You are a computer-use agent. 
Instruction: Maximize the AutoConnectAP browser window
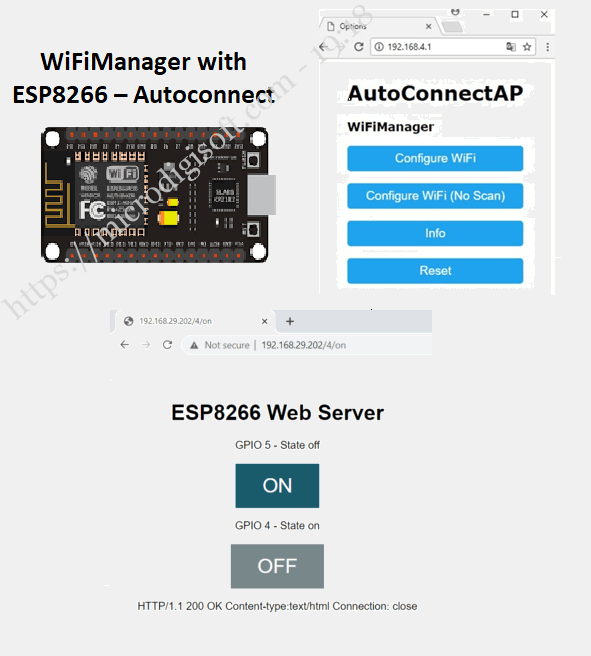[x=515, y=14]
